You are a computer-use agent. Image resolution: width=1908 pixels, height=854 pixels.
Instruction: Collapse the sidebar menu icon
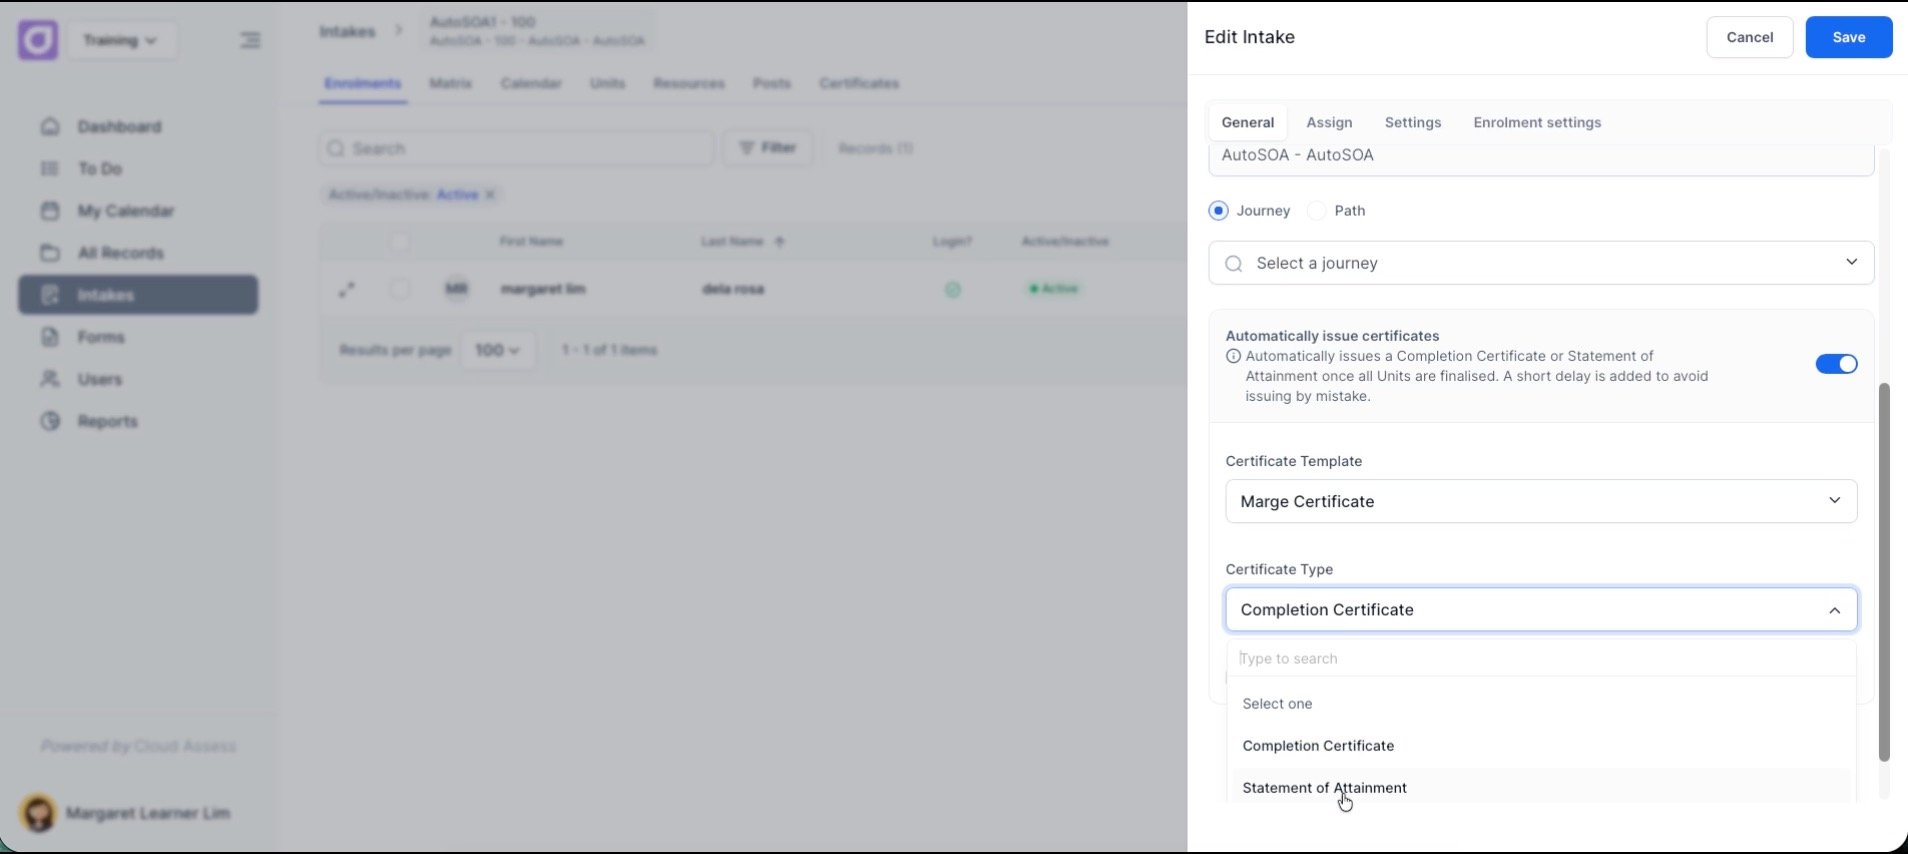tap(250, 40)
